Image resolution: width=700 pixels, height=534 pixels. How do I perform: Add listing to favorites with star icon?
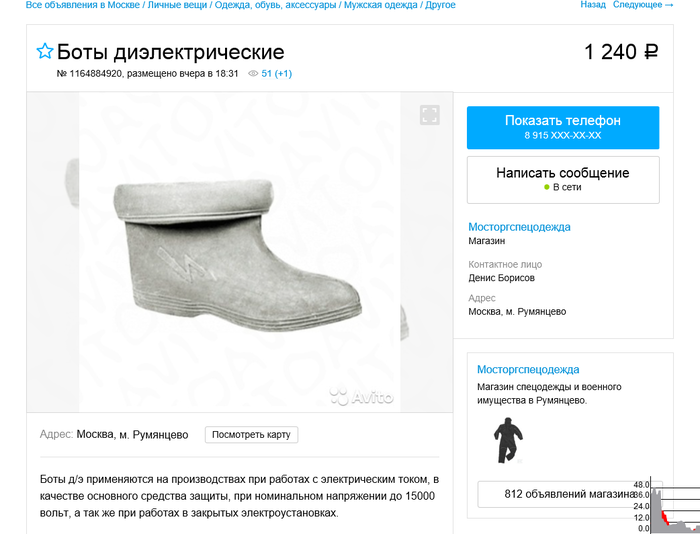[45, 51]
